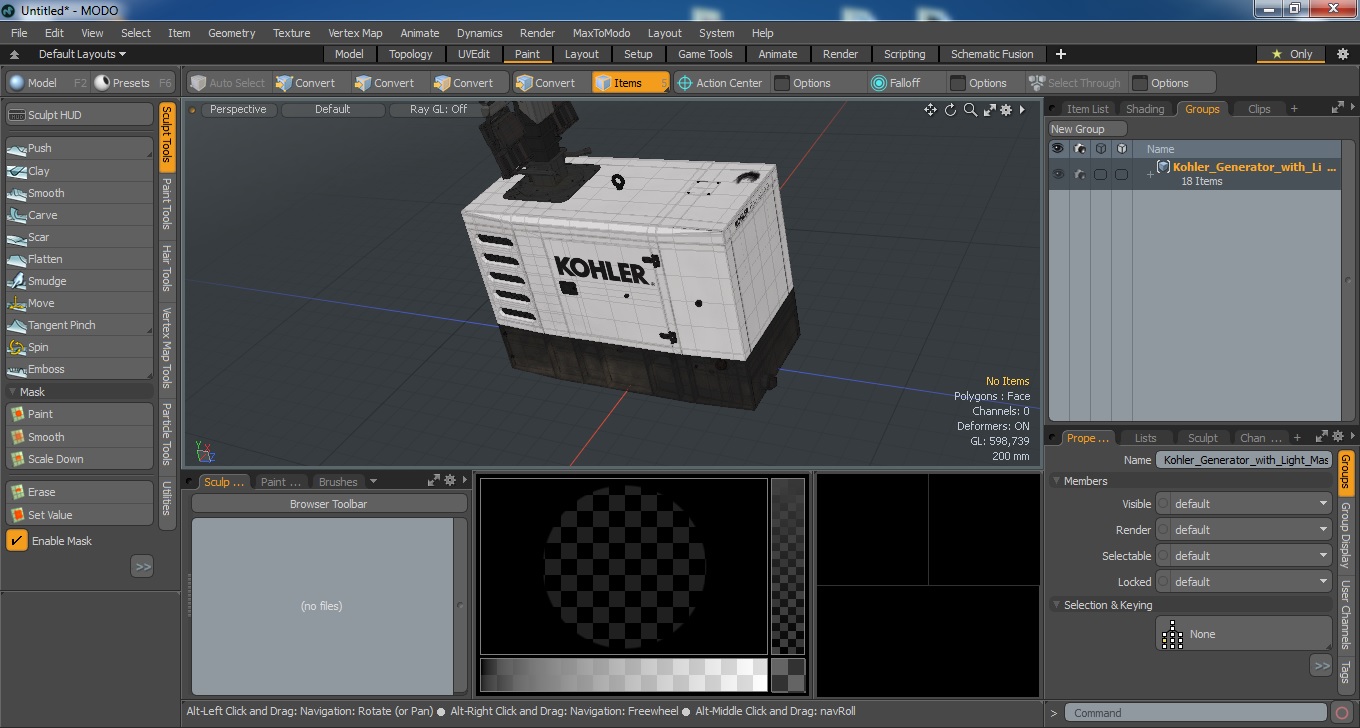The image size is (1360, 728).
Task: Click the Mask Scale Down tool
Action: click(79, 459)
